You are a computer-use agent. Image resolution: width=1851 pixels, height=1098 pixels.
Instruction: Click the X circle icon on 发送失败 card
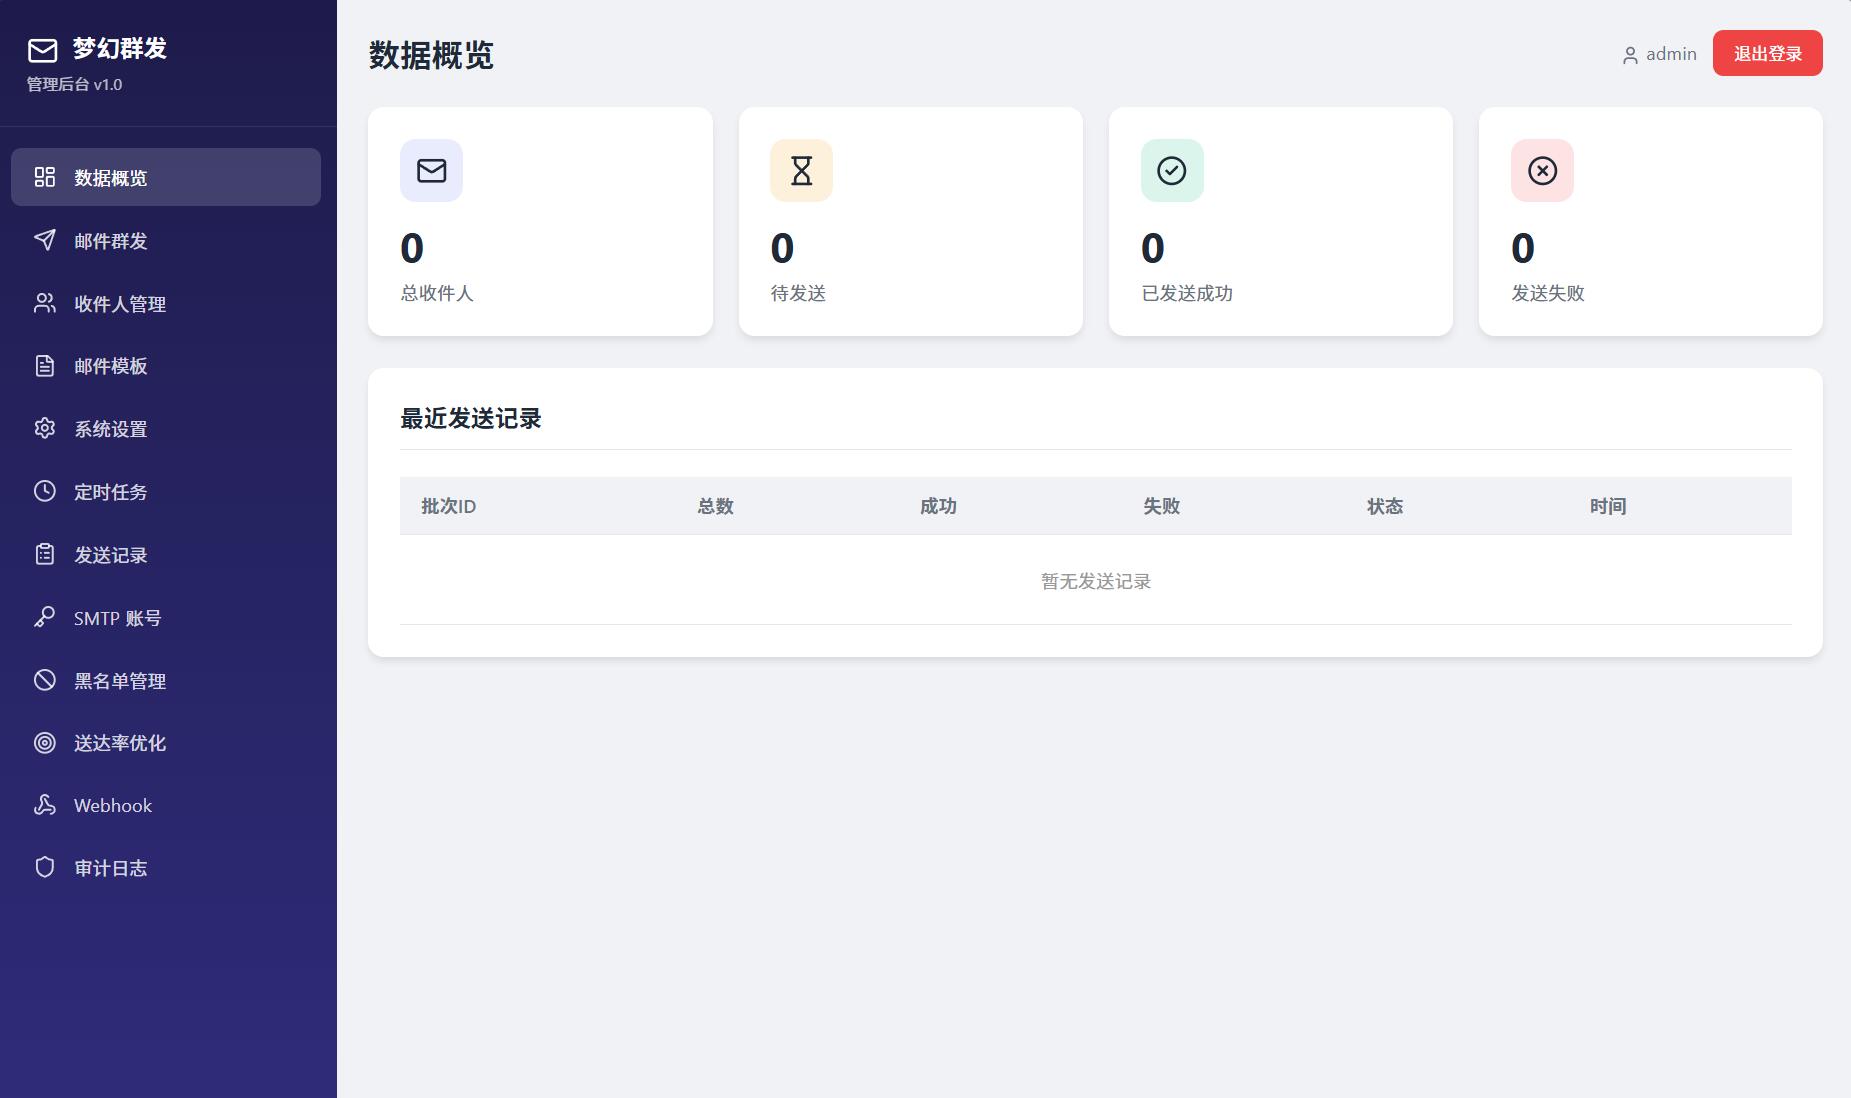point(1542,171)
